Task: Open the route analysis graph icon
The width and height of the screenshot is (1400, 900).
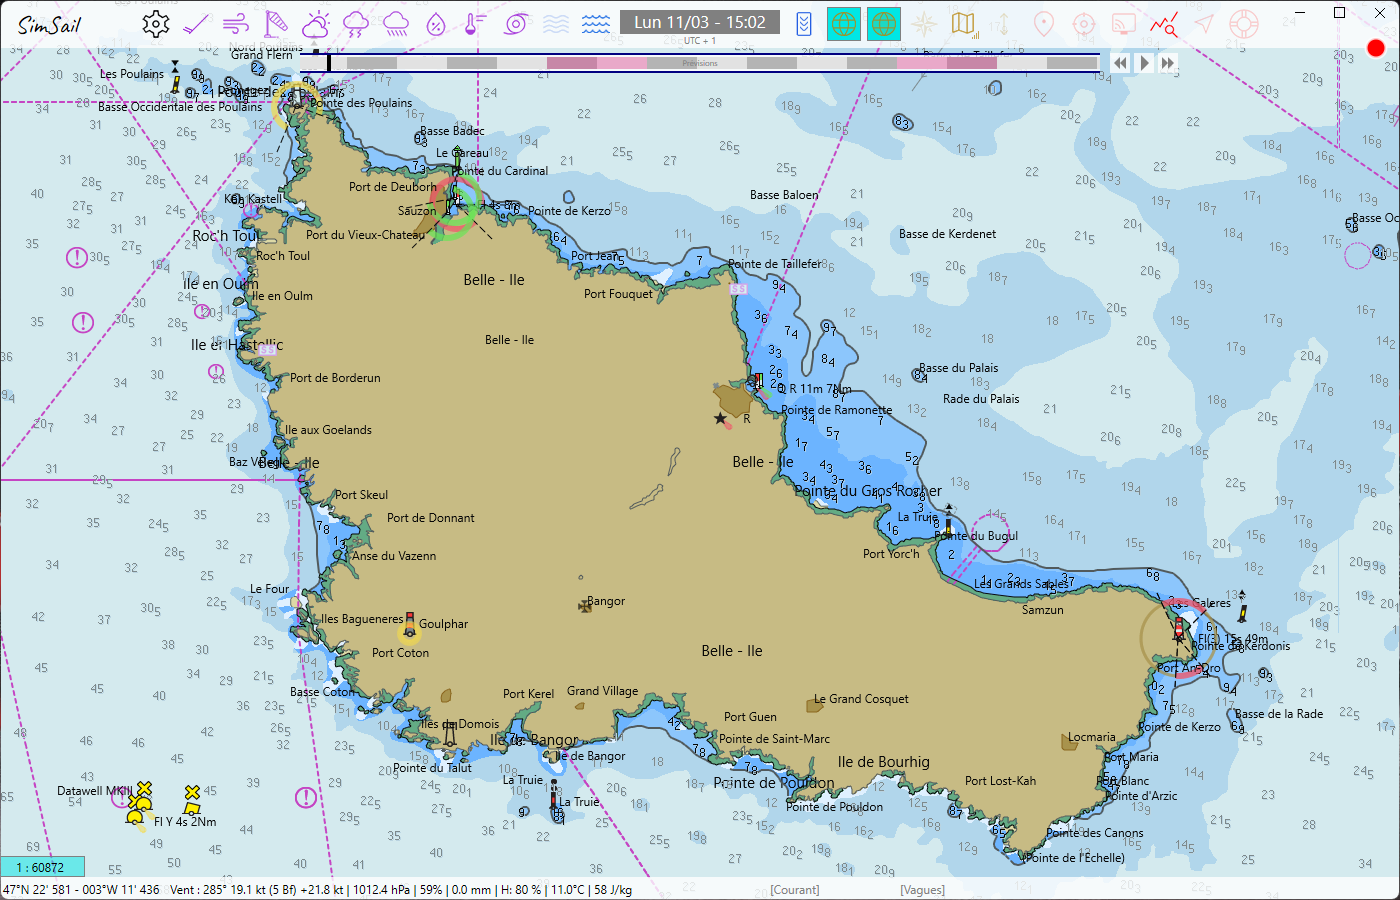Action: (x=1163, y=24)
